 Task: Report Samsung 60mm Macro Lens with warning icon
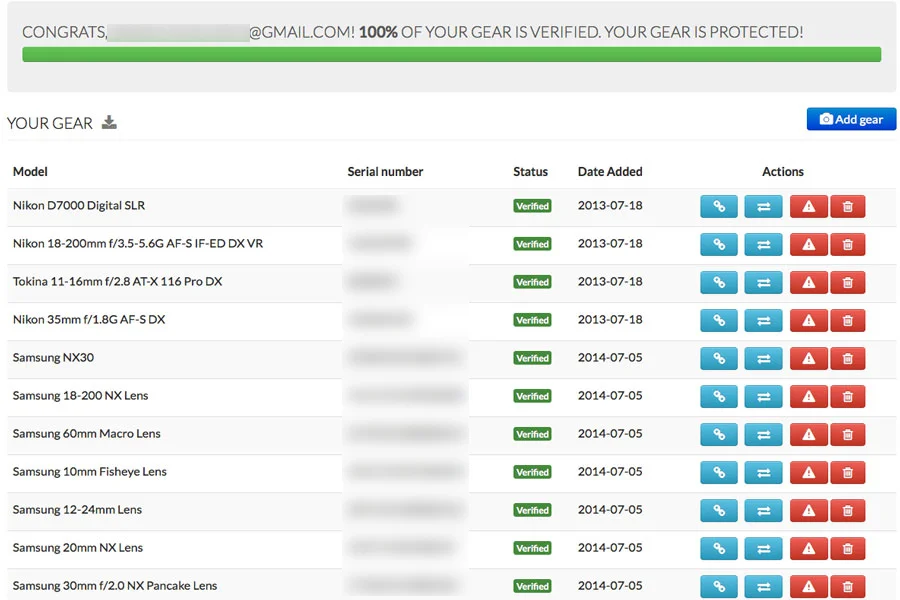coord(808,435)
